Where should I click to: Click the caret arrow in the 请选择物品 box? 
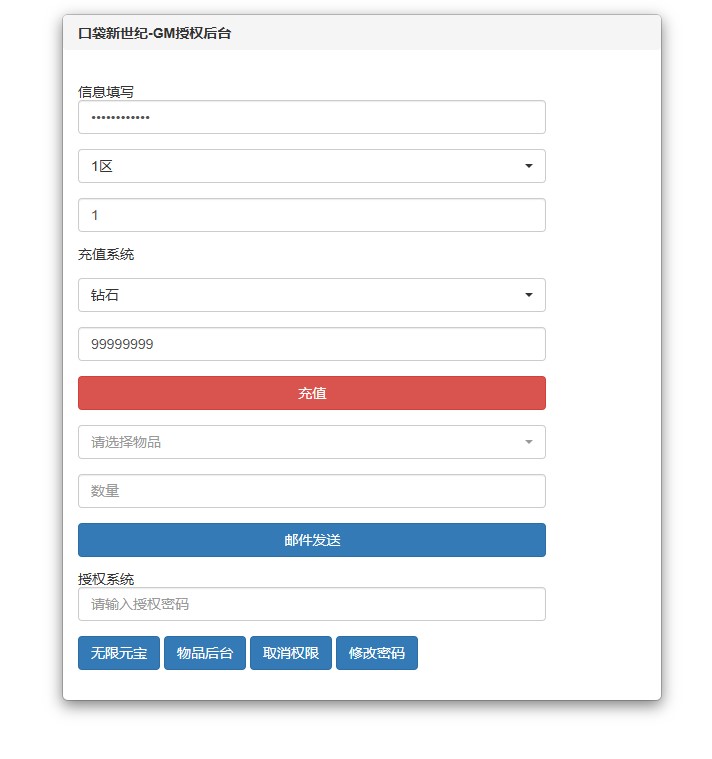click(x=528, y=442)
